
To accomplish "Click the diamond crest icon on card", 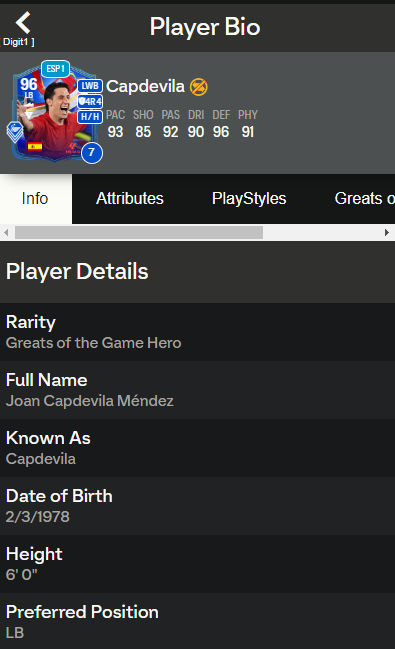I will click(15, 132).
